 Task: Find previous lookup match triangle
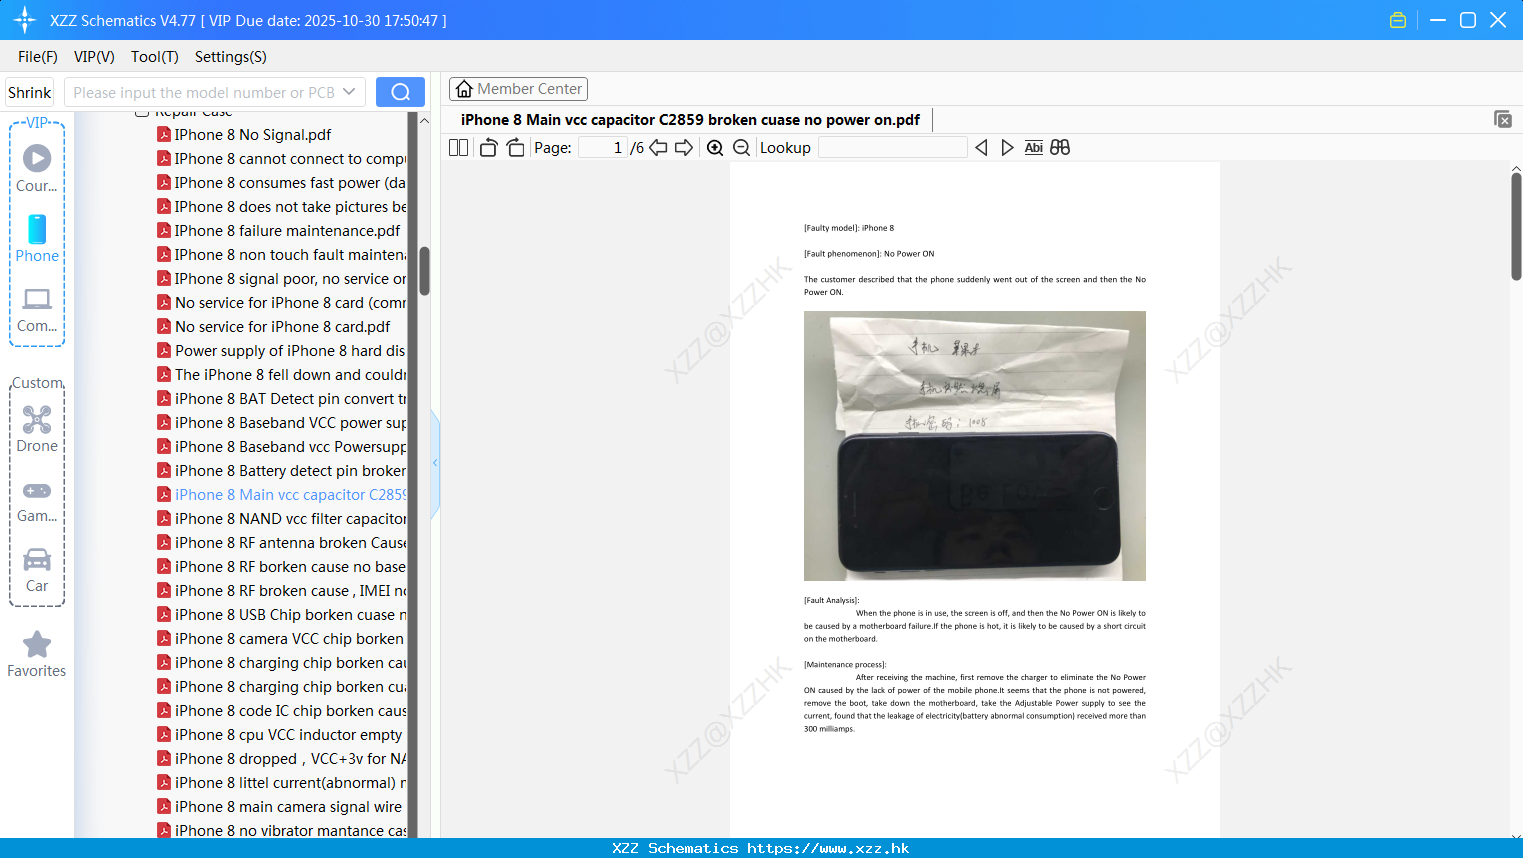tap(981, 148)
